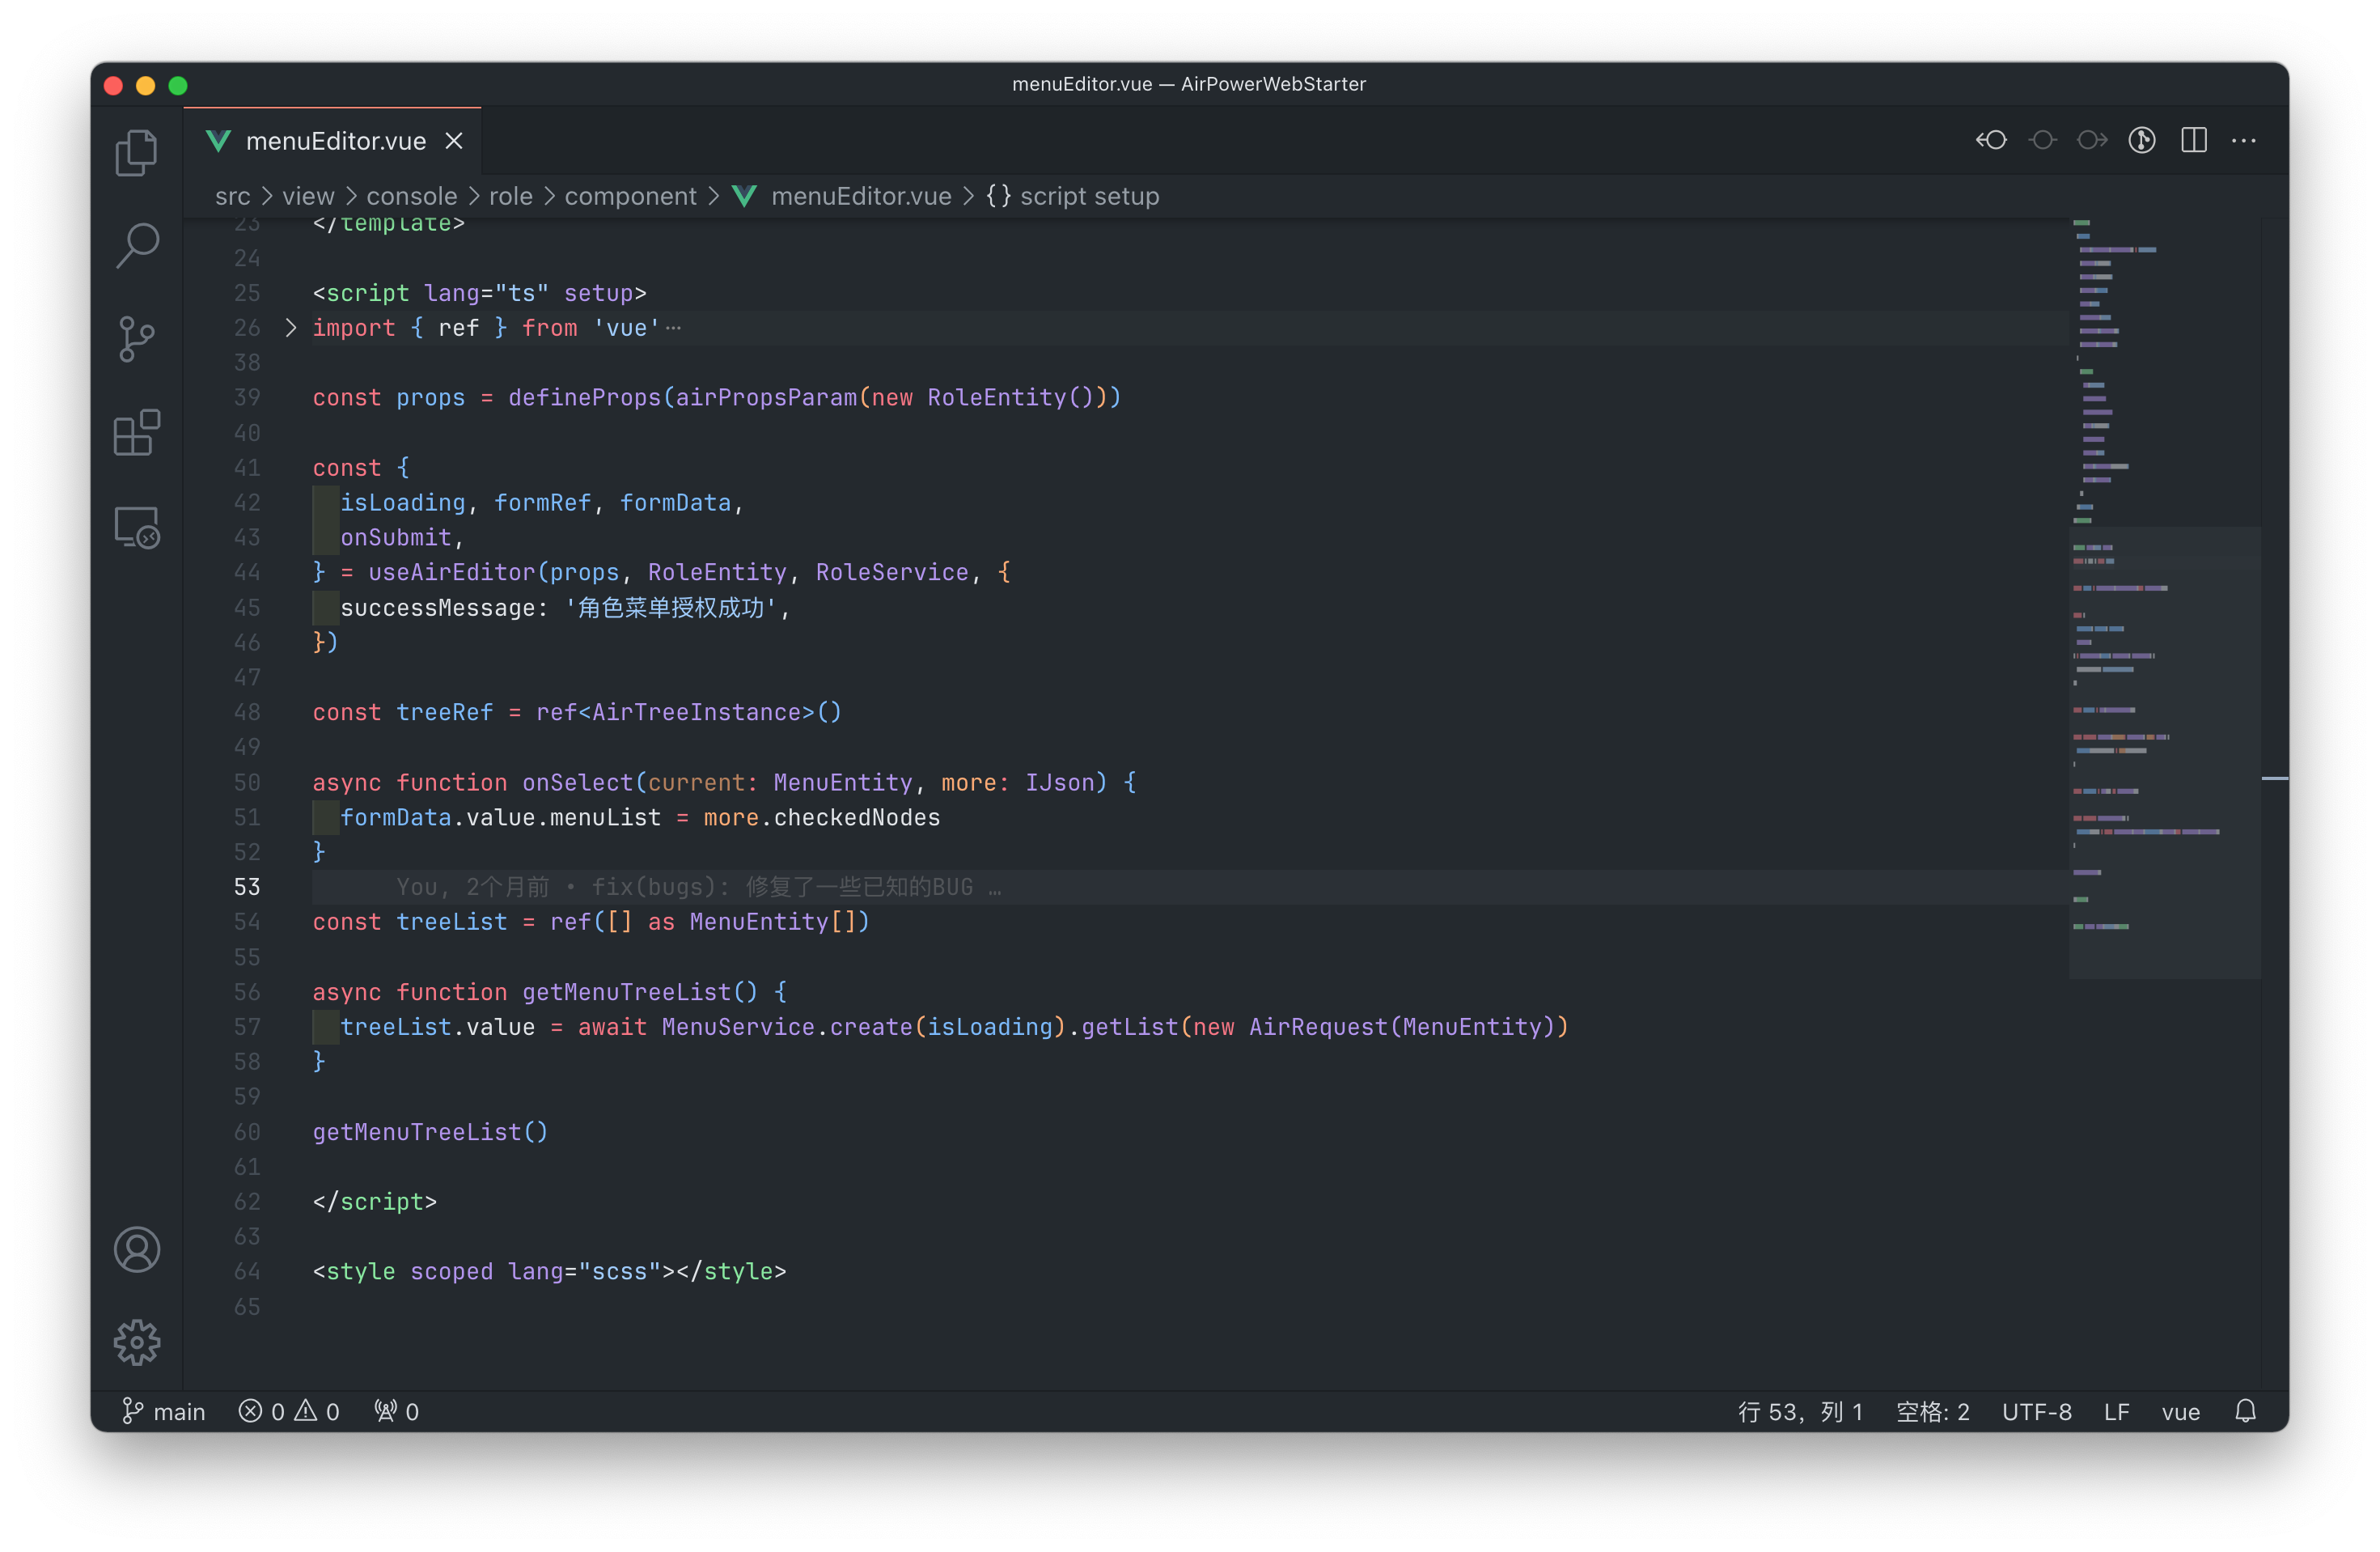Open the Search view icon
Screen dimensions: 2380x1552
point(136,245)
